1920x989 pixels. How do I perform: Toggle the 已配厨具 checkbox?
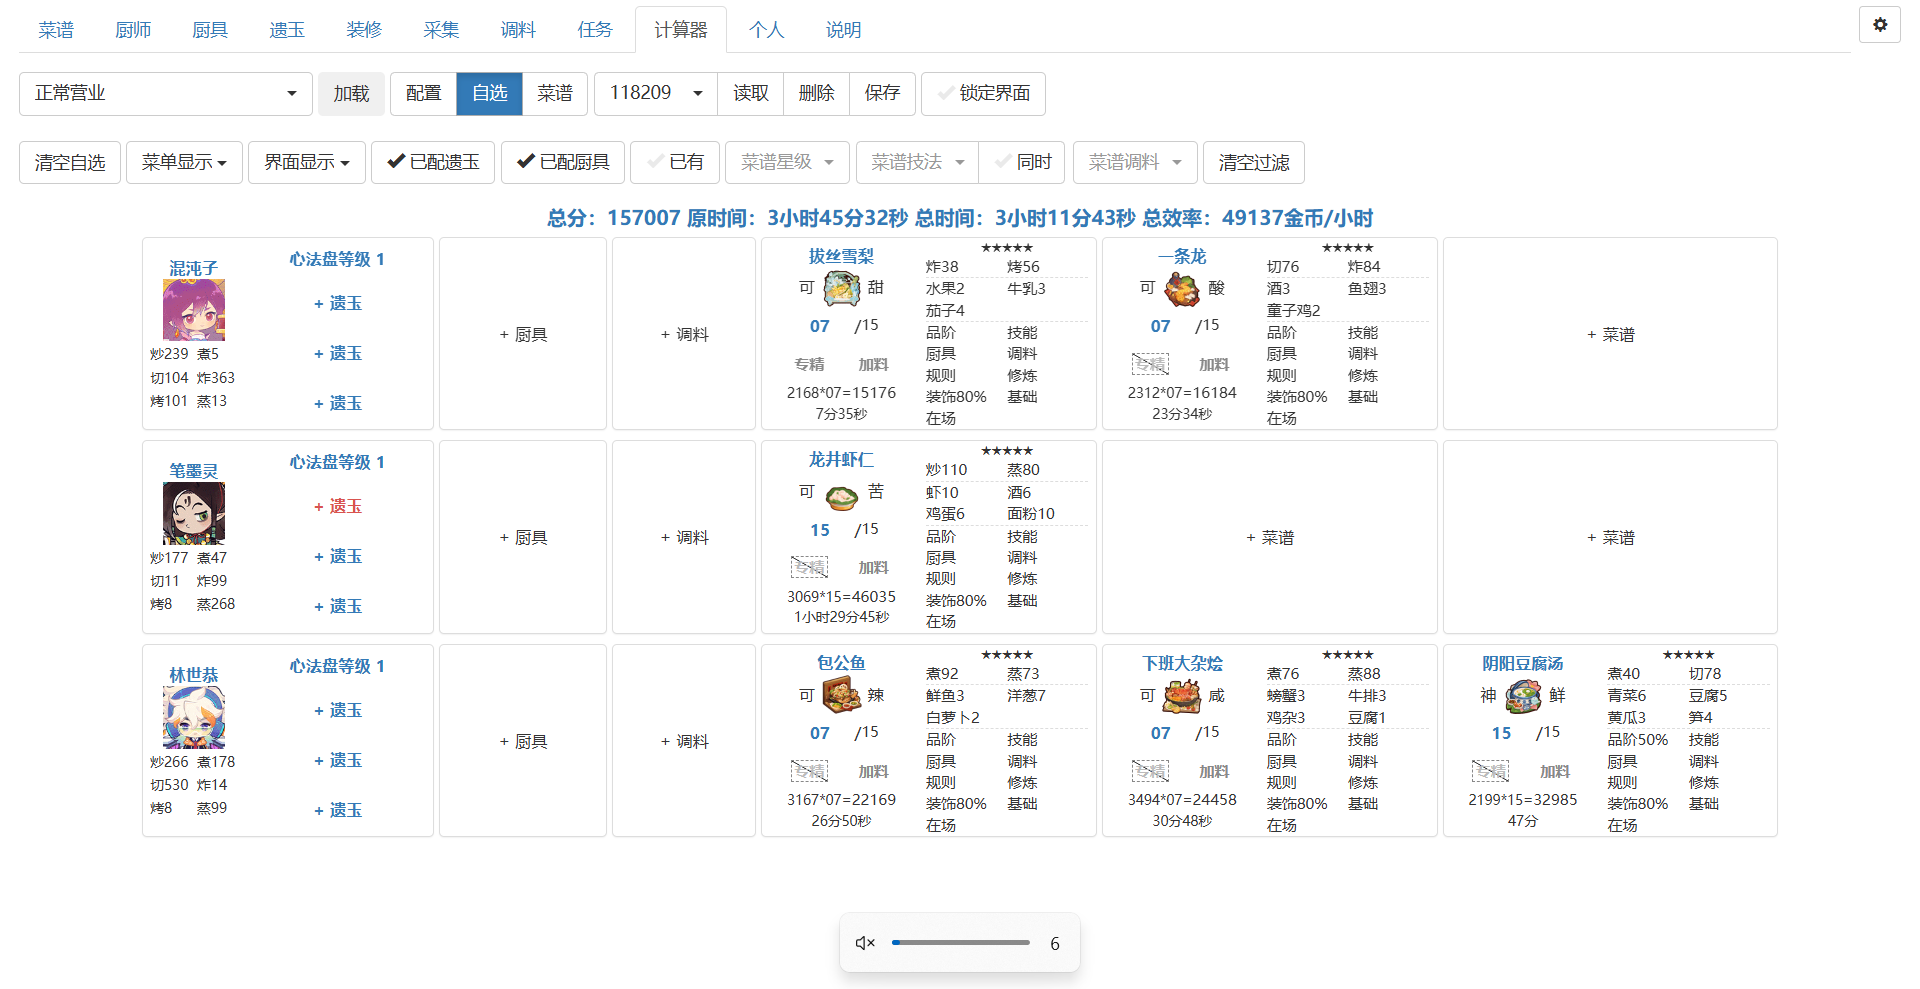[563, 162]
